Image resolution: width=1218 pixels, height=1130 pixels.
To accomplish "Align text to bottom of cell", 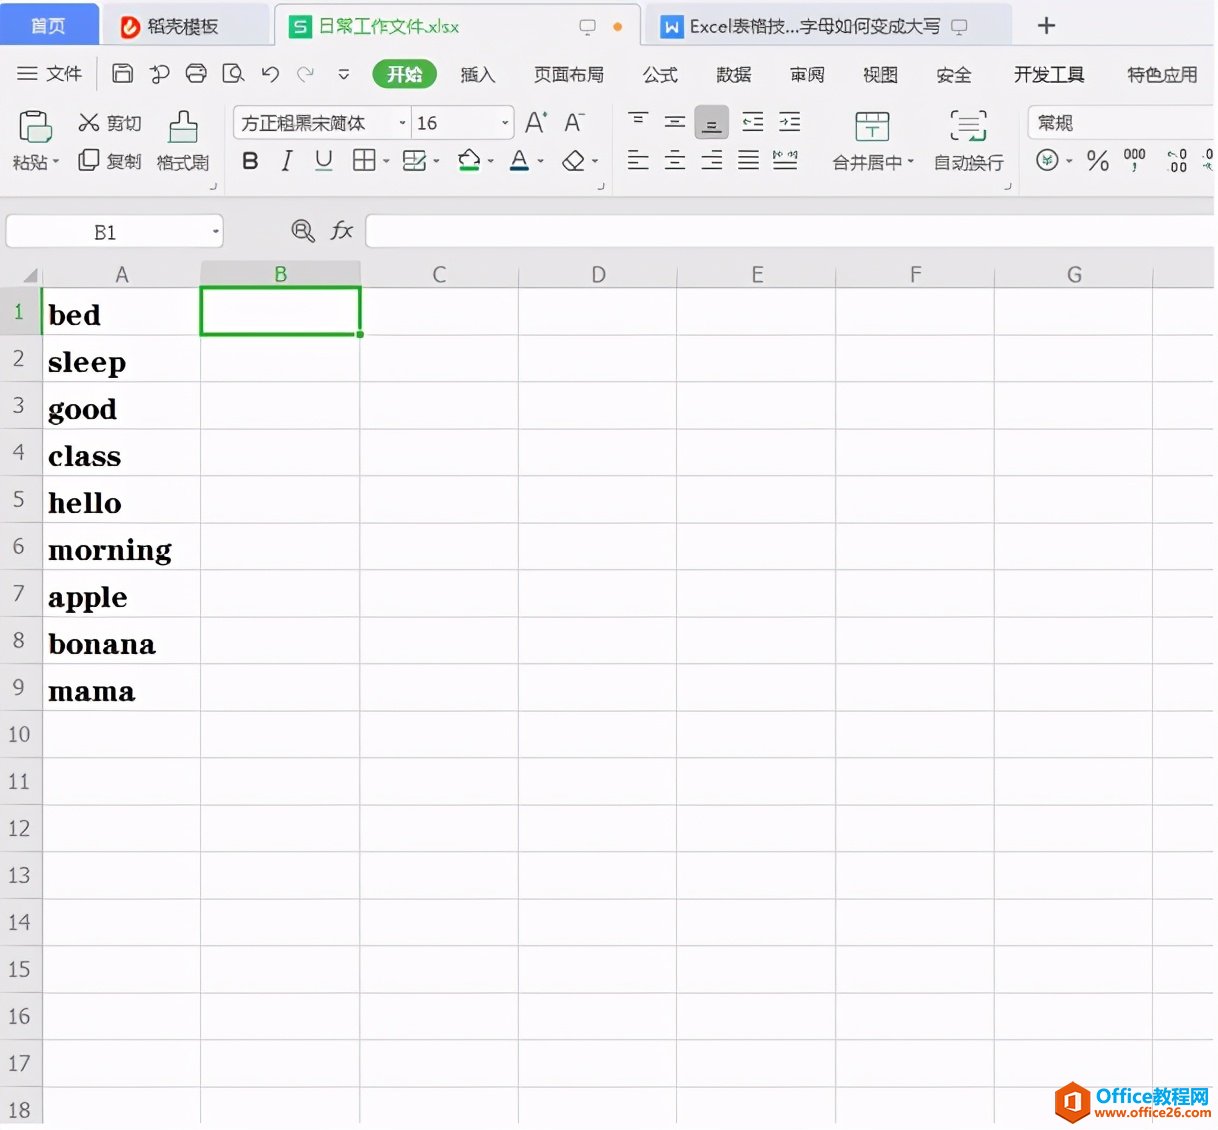I will click(712, 122).
